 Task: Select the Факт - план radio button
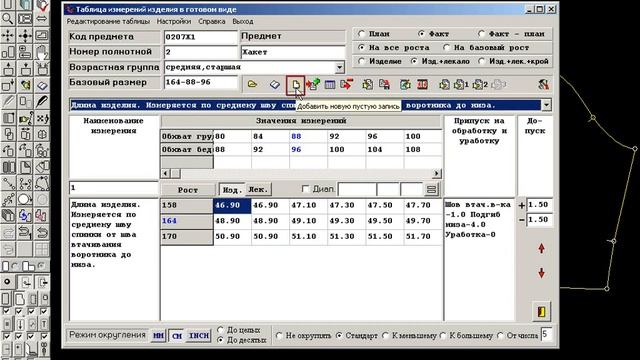coord(482,33)
